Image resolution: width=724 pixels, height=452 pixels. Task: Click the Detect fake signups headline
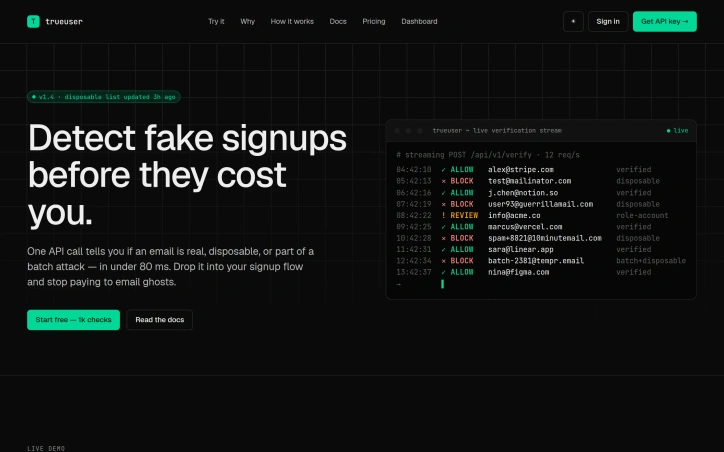[x=187, y=175]
